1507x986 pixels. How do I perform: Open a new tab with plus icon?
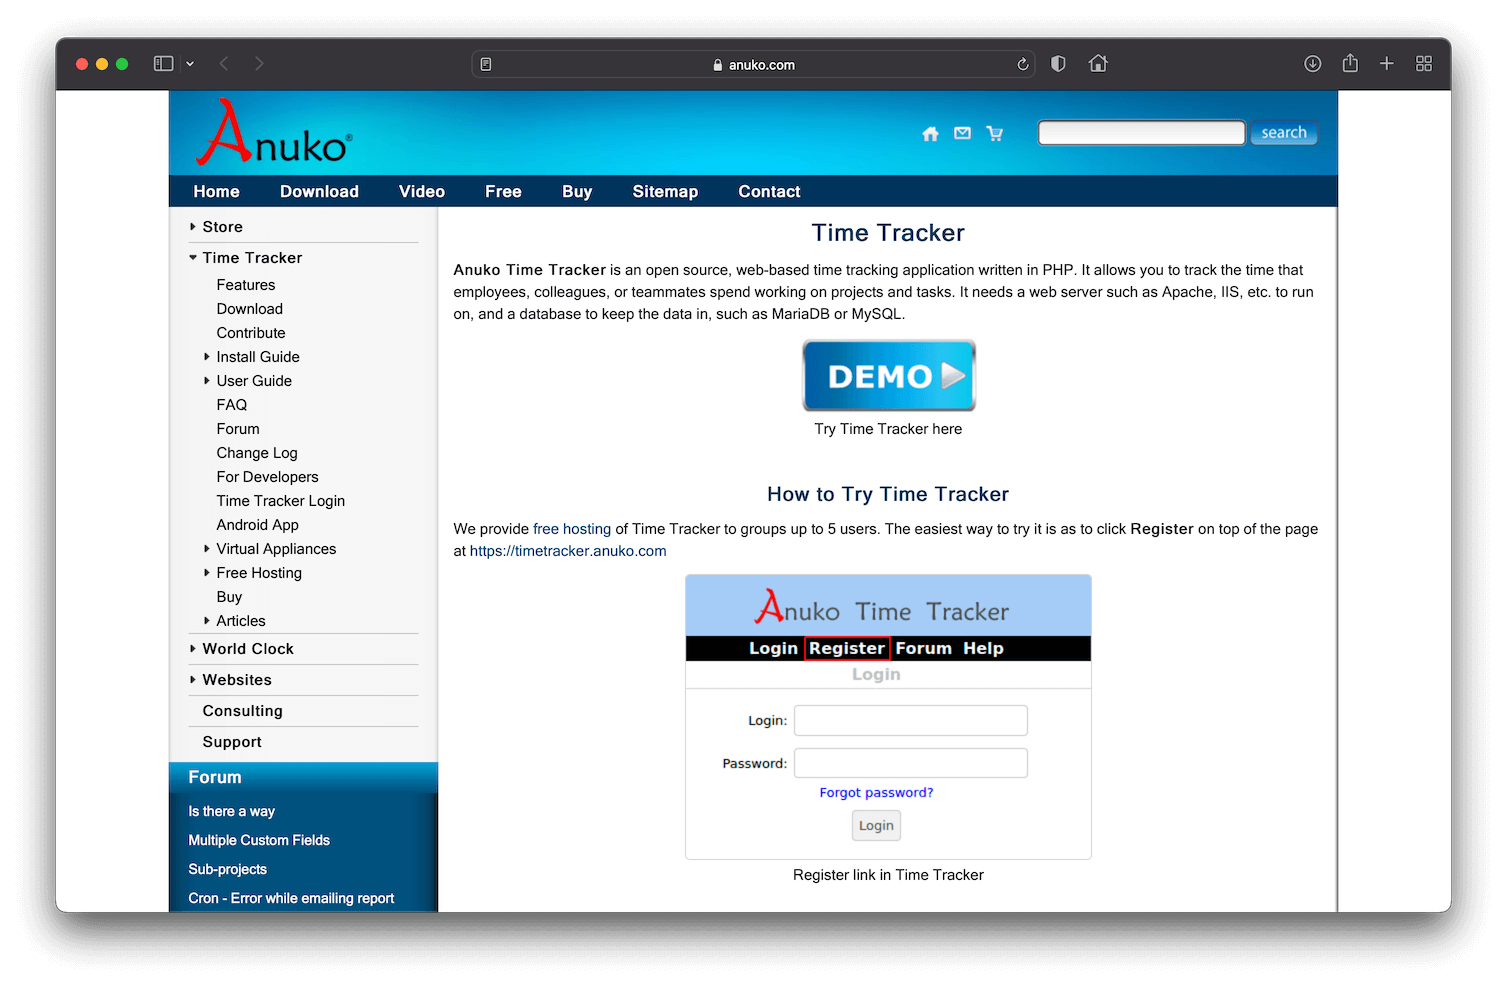click(1387, 64)
